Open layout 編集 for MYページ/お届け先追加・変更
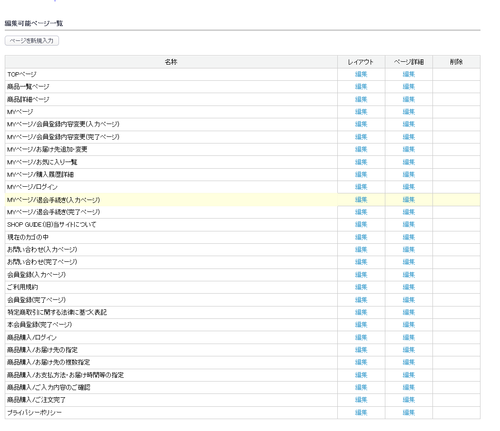This screenshot has width=500, height=431. point(361,149)
